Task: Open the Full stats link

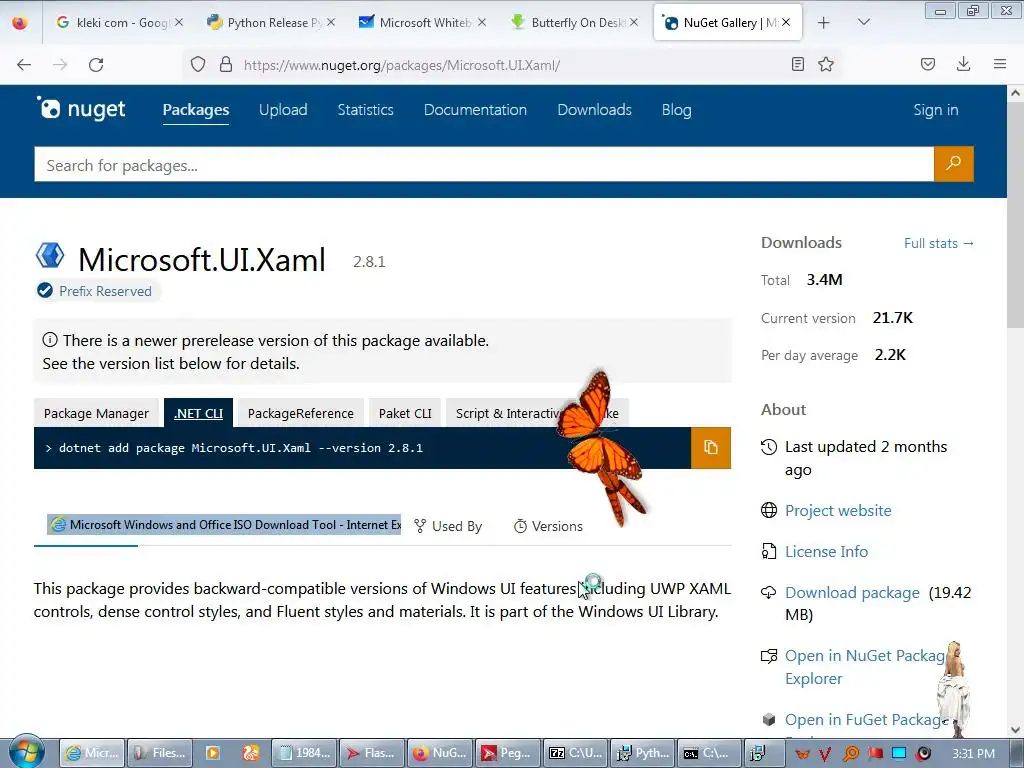Action: pyautogui.click(x=938, y=244)
